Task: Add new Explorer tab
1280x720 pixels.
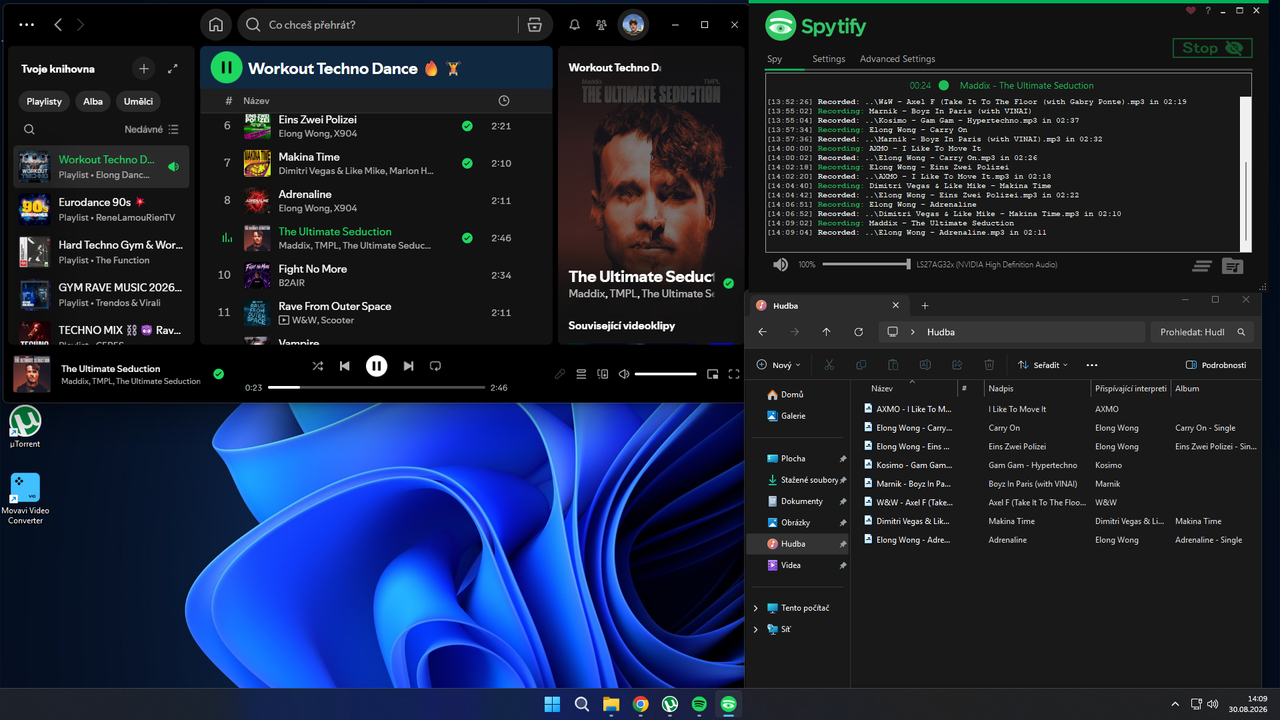Action: [x=925, y=305]
